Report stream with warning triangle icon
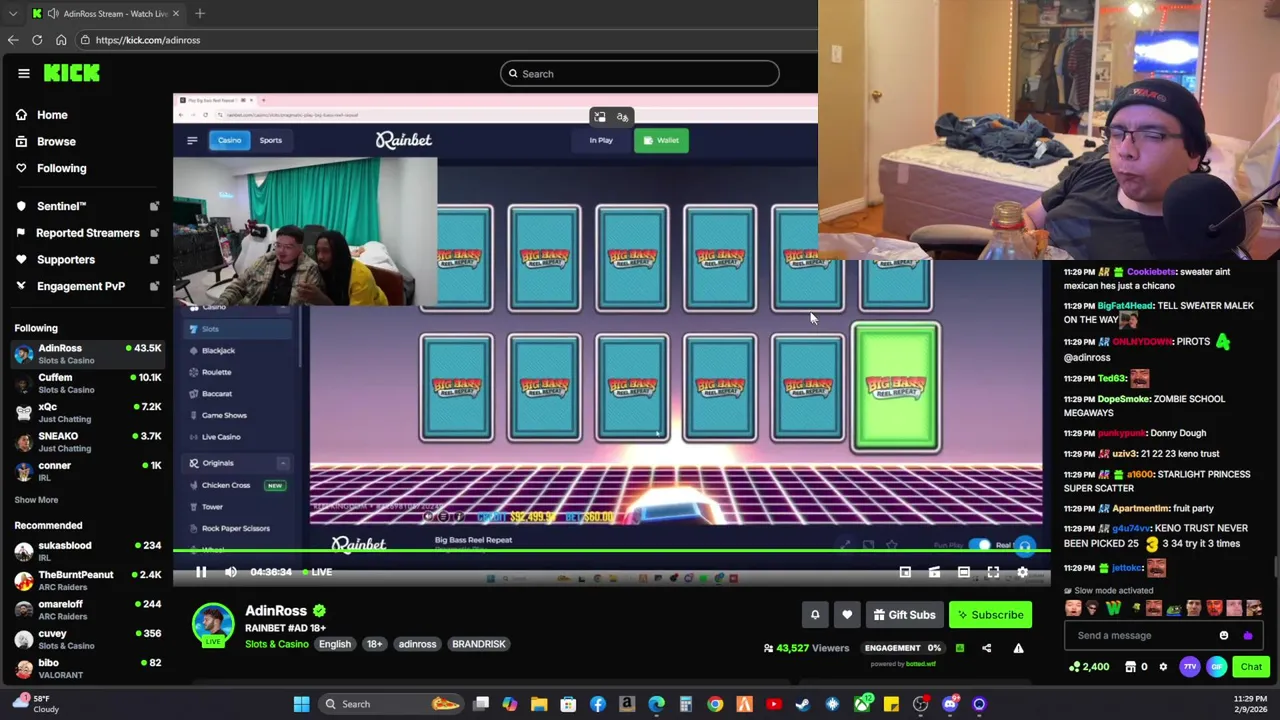This screenshot has height=720, width=1280. 1018,648
